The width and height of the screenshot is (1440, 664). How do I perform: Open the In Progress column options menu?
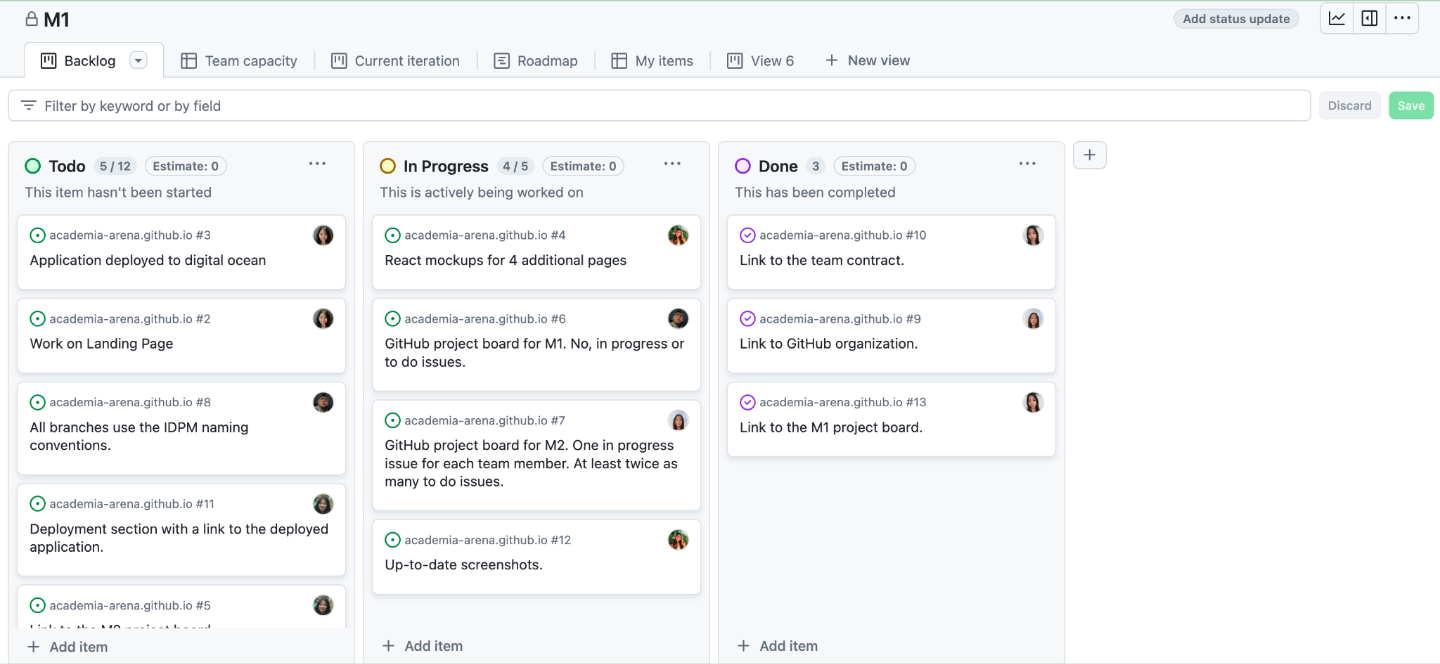pos(672,165)
